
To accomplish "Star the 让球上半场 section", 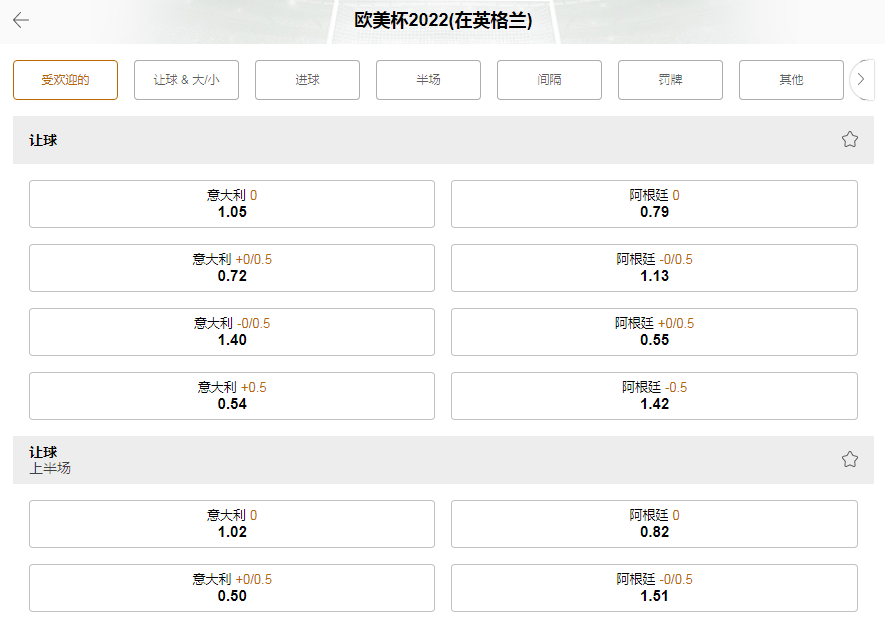I will [849, 458].
